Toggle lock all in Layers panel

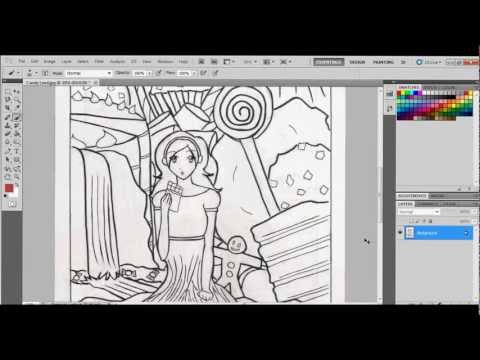[x=430, y=221]
